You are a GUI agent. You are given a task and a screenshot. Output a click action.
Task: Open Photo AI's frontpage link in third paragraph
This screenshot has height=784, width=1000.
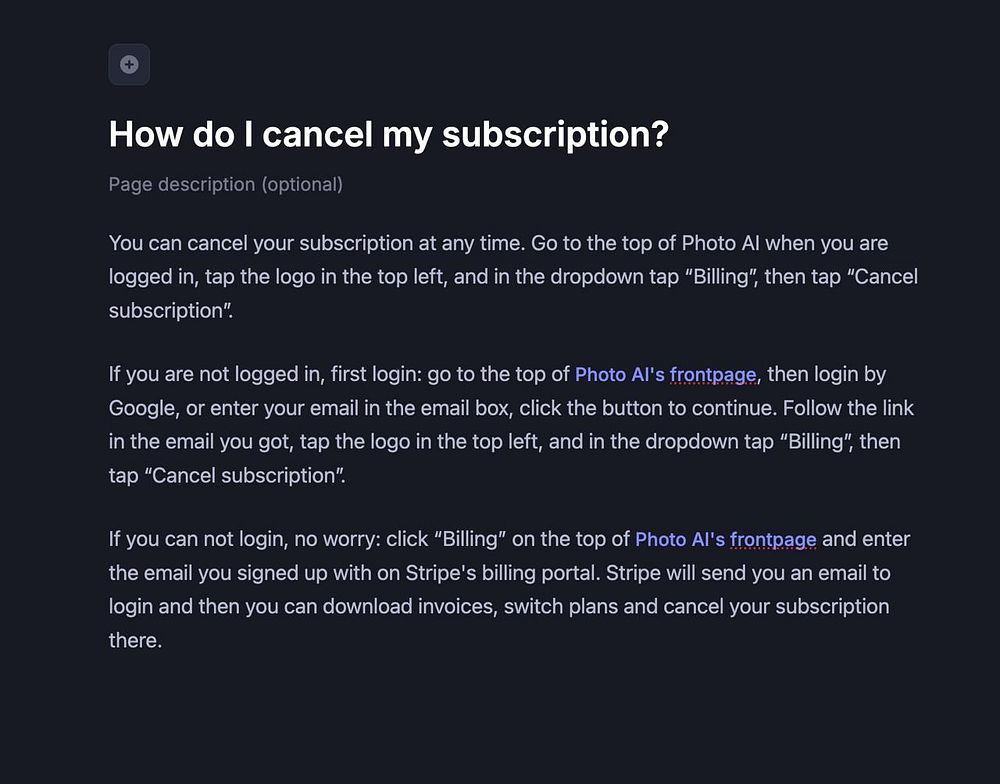pos(725,539)
